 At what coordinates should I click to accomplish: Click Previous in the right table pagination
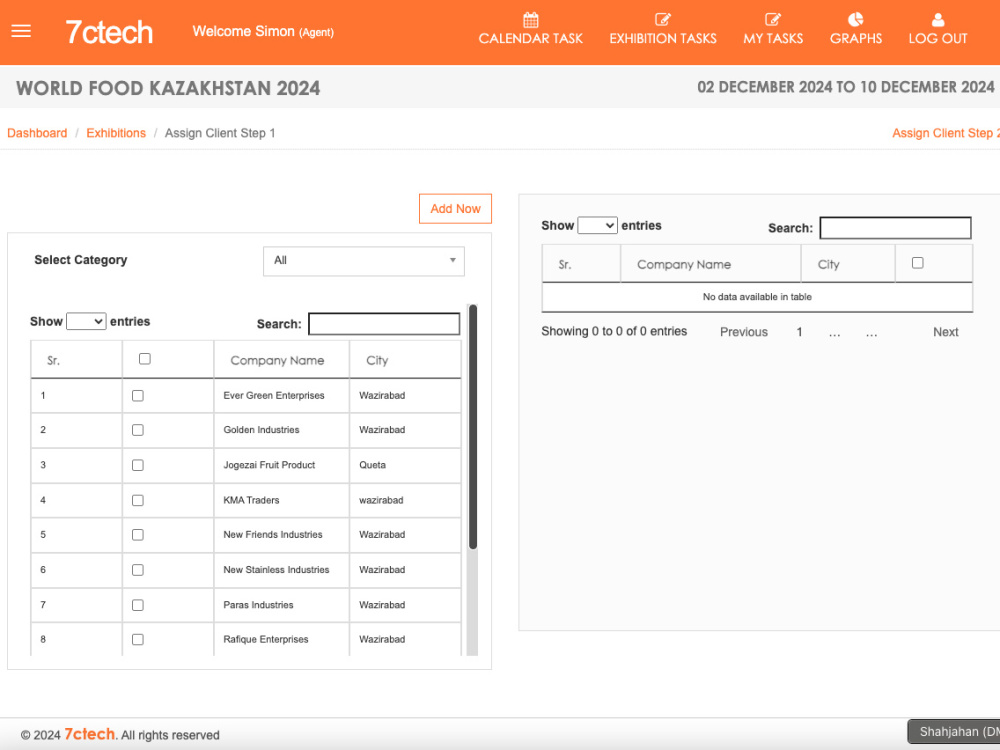point(744,332)
